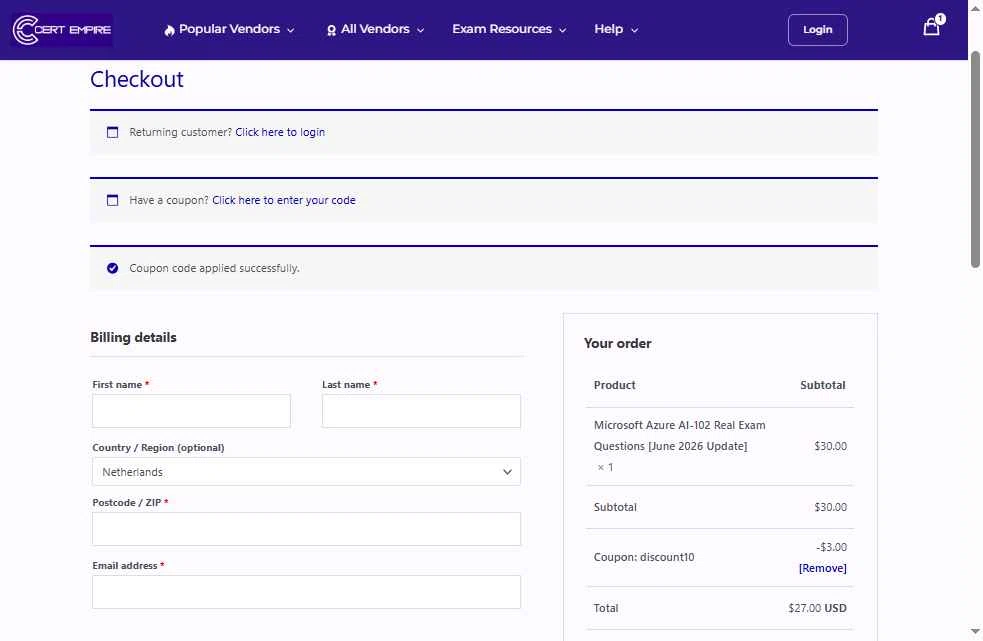Click the 'Your order' heading

coord(618,344)
